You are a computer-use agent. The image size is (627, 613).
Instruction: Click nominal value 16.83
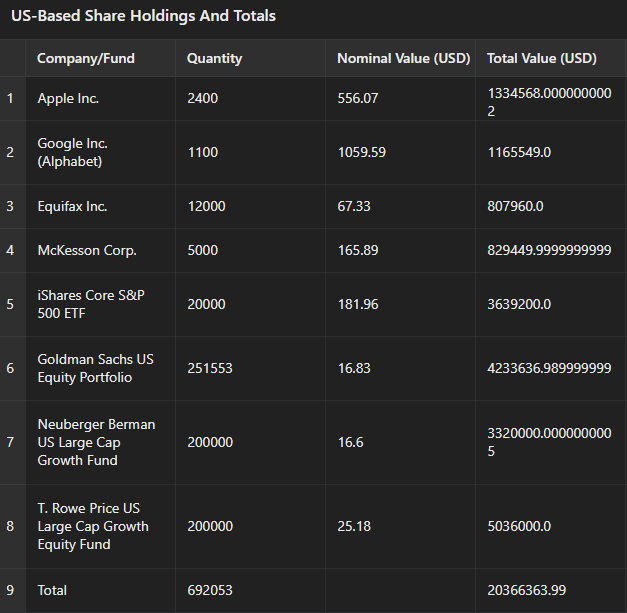(x=354, y=368)
